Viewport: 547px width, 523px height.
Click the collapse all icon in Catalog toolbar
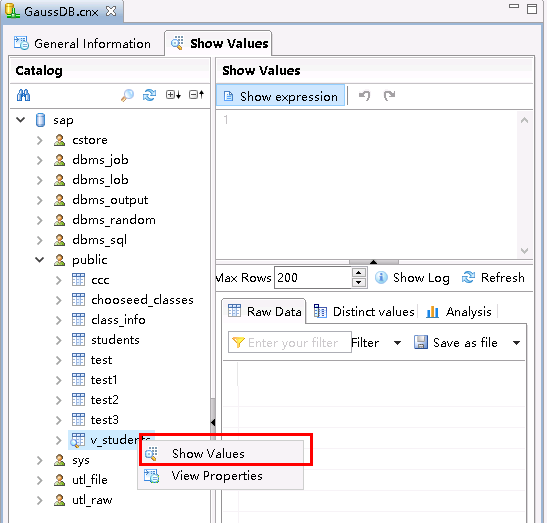tap(196, 95)
